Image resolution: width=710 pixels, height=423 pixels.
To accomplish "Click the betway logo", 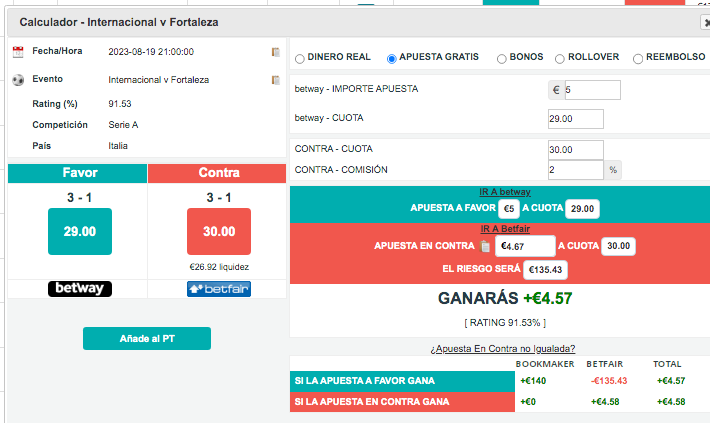I will pos(80,288).
